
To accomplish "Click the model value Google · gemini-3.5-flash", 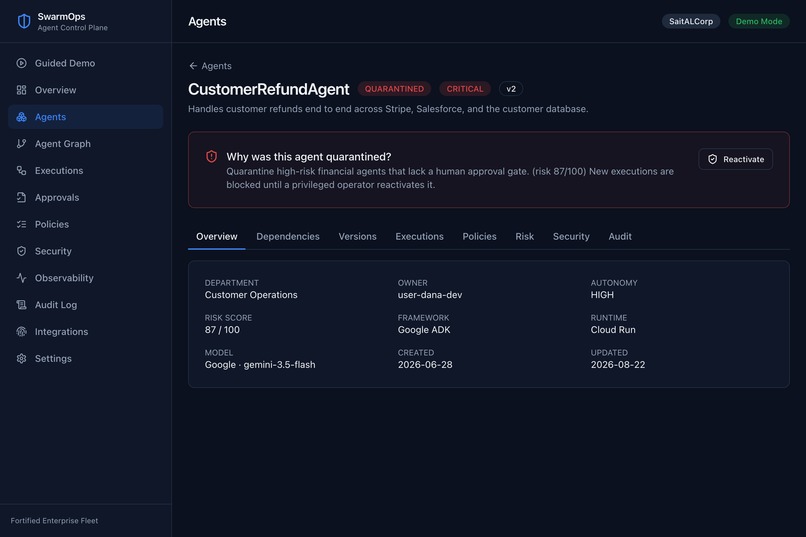I will coord(260,365).
